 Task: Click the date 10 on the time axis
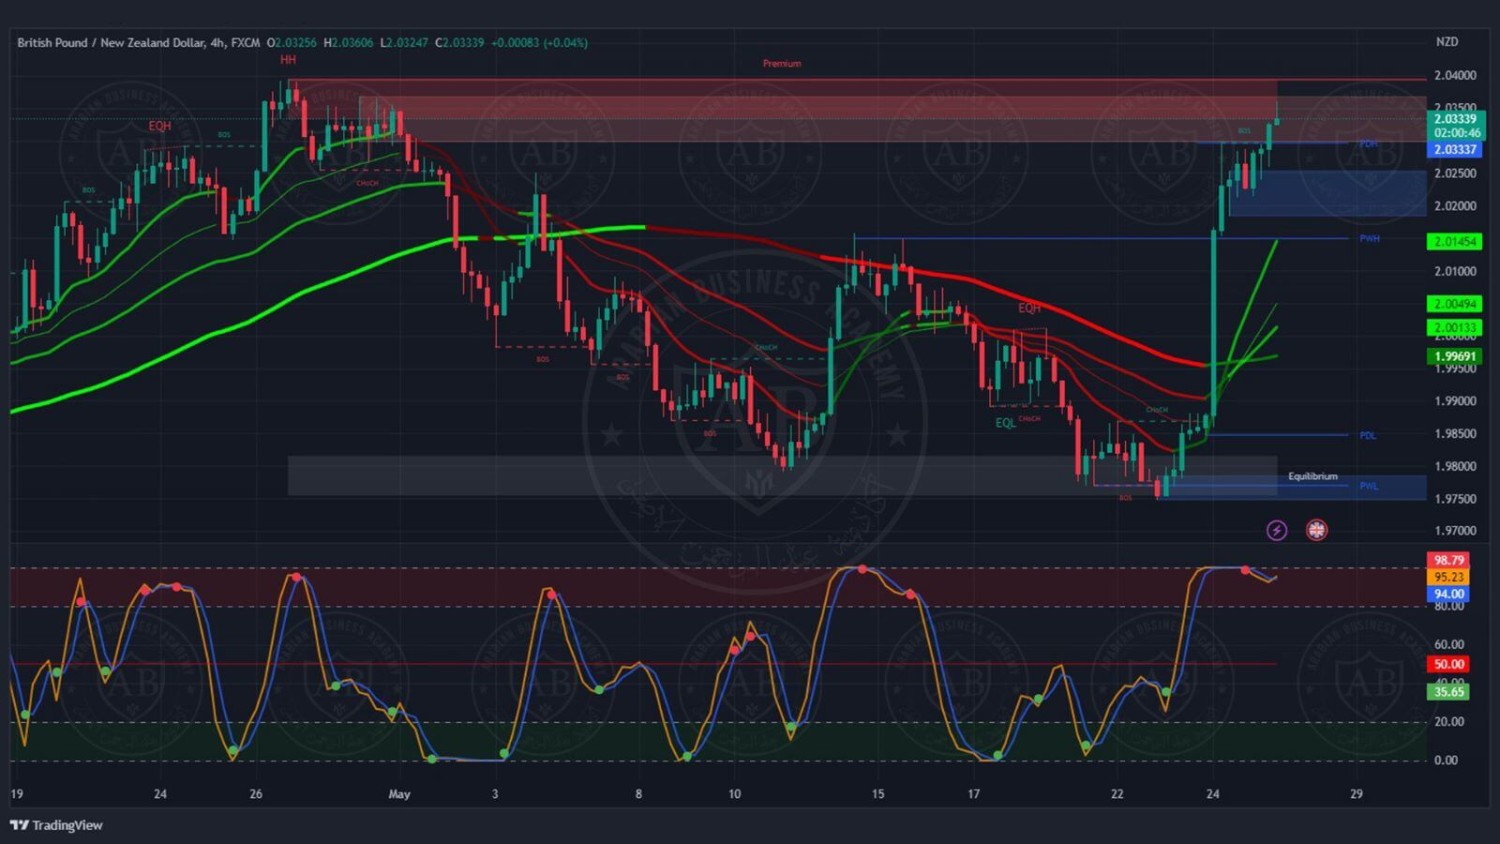coord(734,794)
